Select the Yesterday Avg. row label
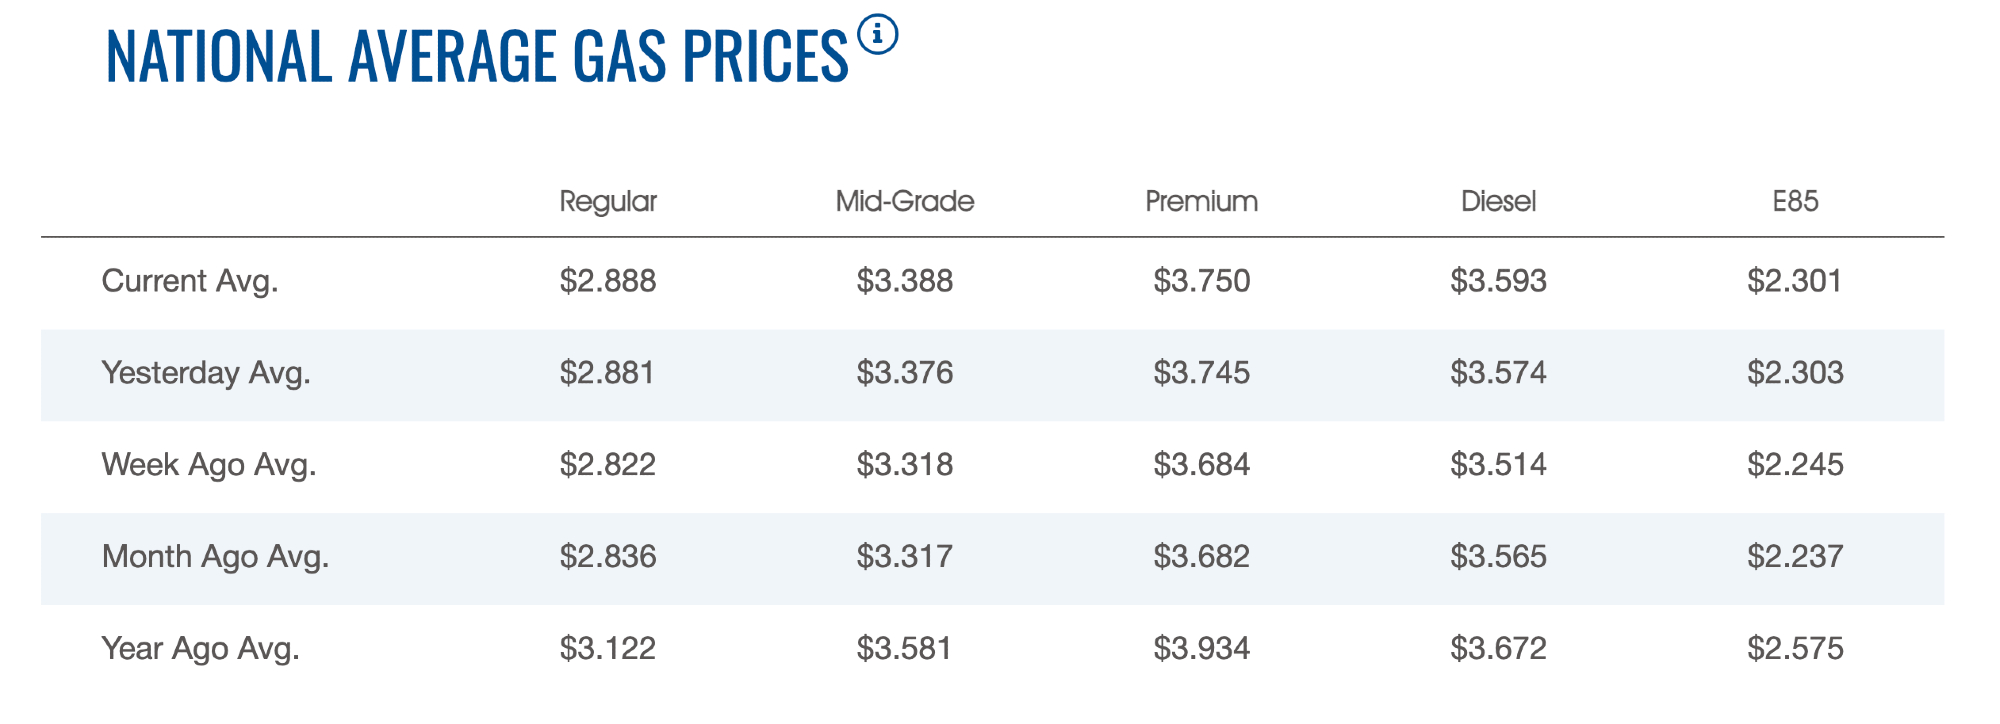The width and height of the screenshot is (2000, 724). pyautogui.click(x=206, y=373)
